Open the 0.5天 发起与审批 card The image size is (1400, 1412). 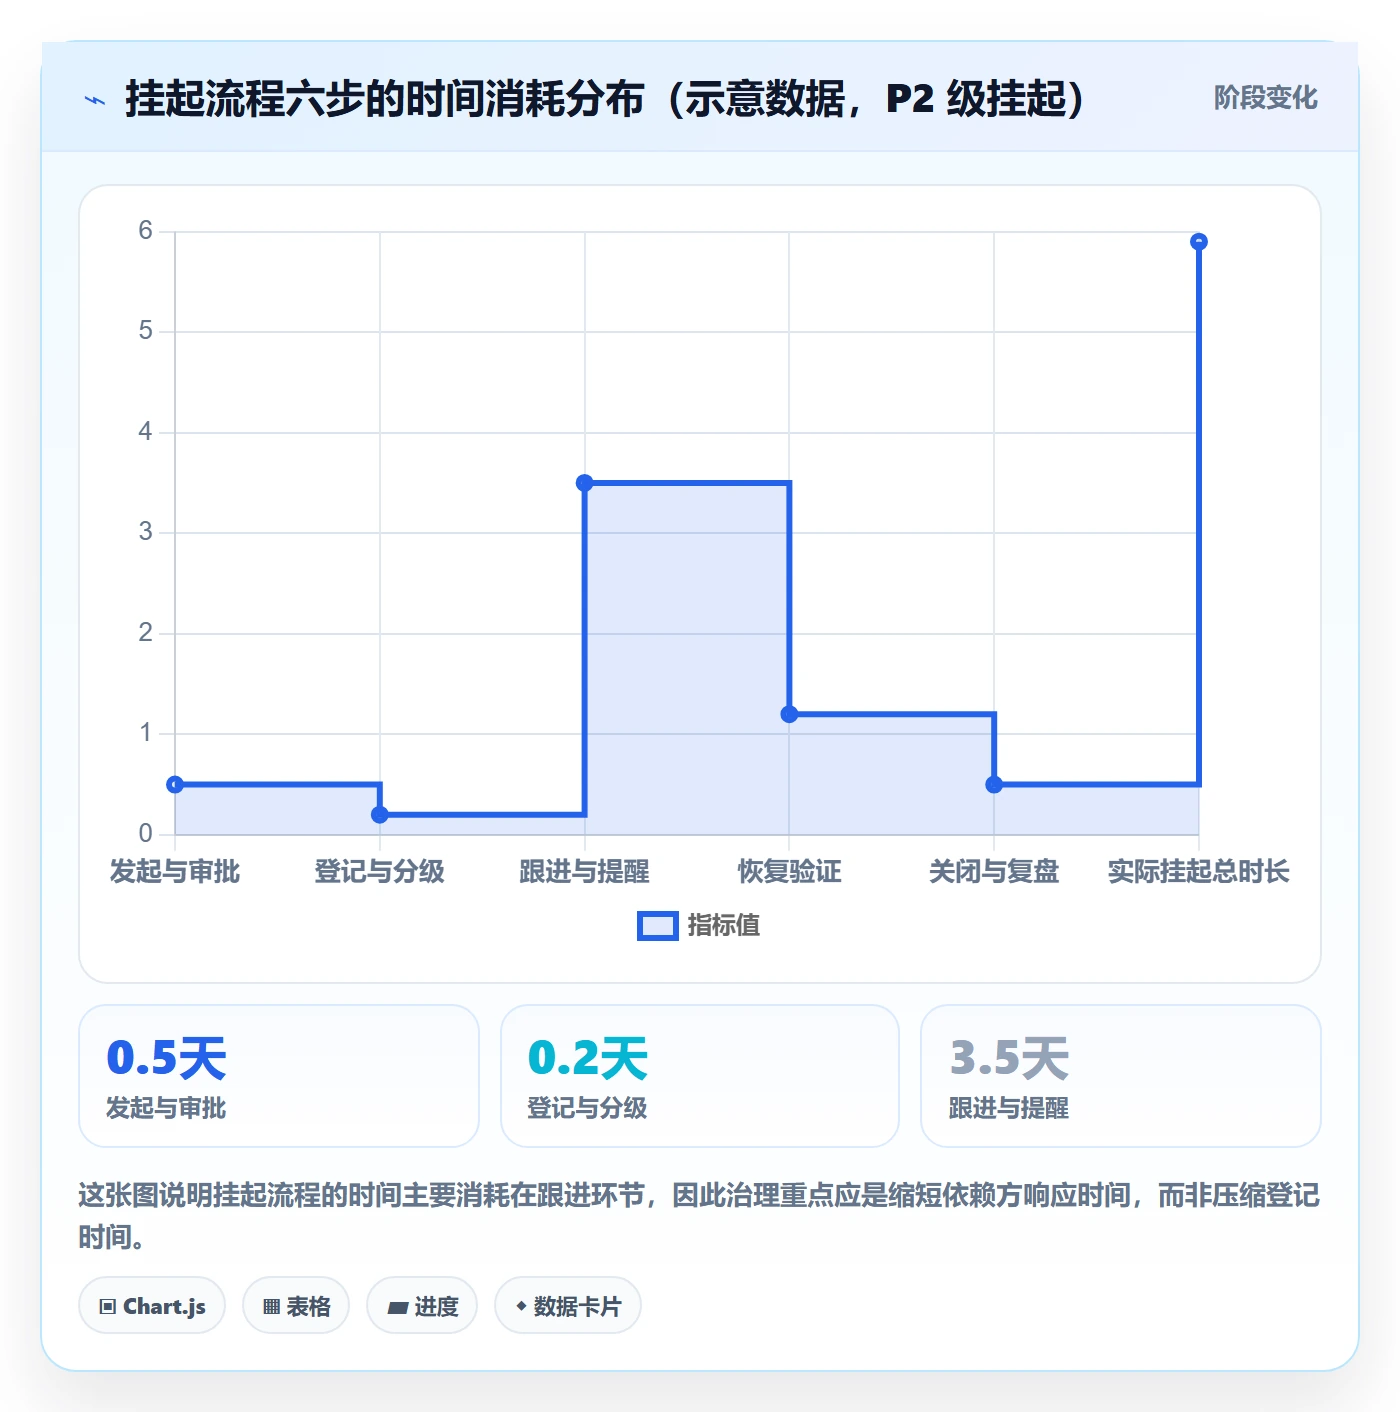click(279, 1076)
